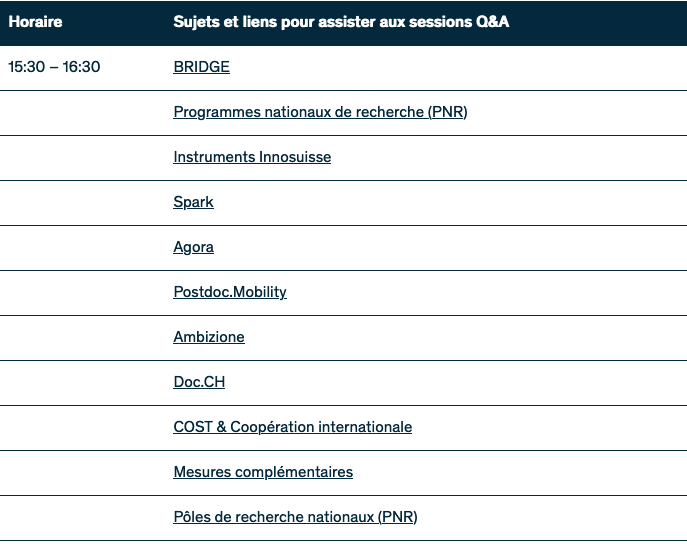Screen dimensions: 687x554
Task: Click the empty Horaire cell beside Instruments Innosuisse
Action: [82, 157]
